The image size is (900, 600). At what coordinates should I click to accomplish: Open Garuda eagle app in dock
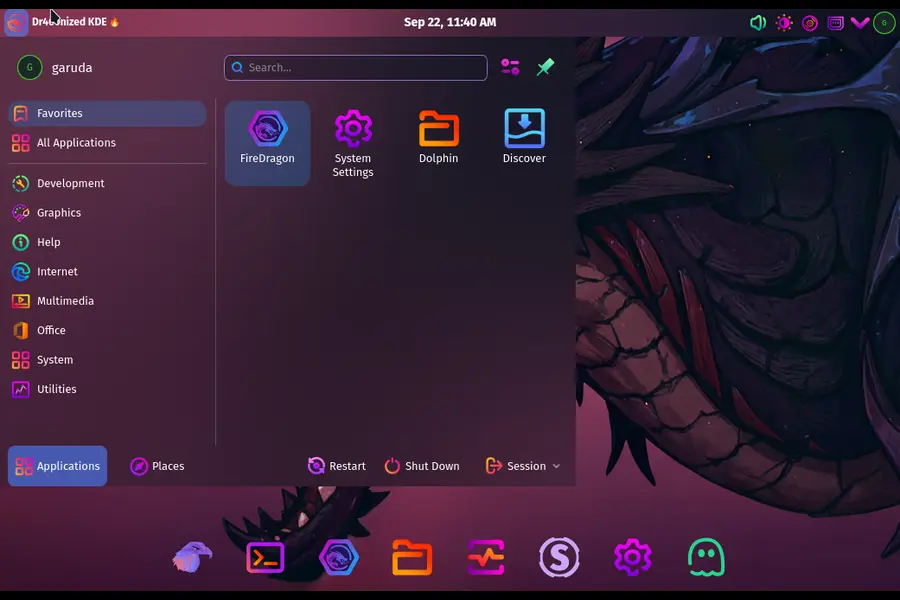coord(192,556)
